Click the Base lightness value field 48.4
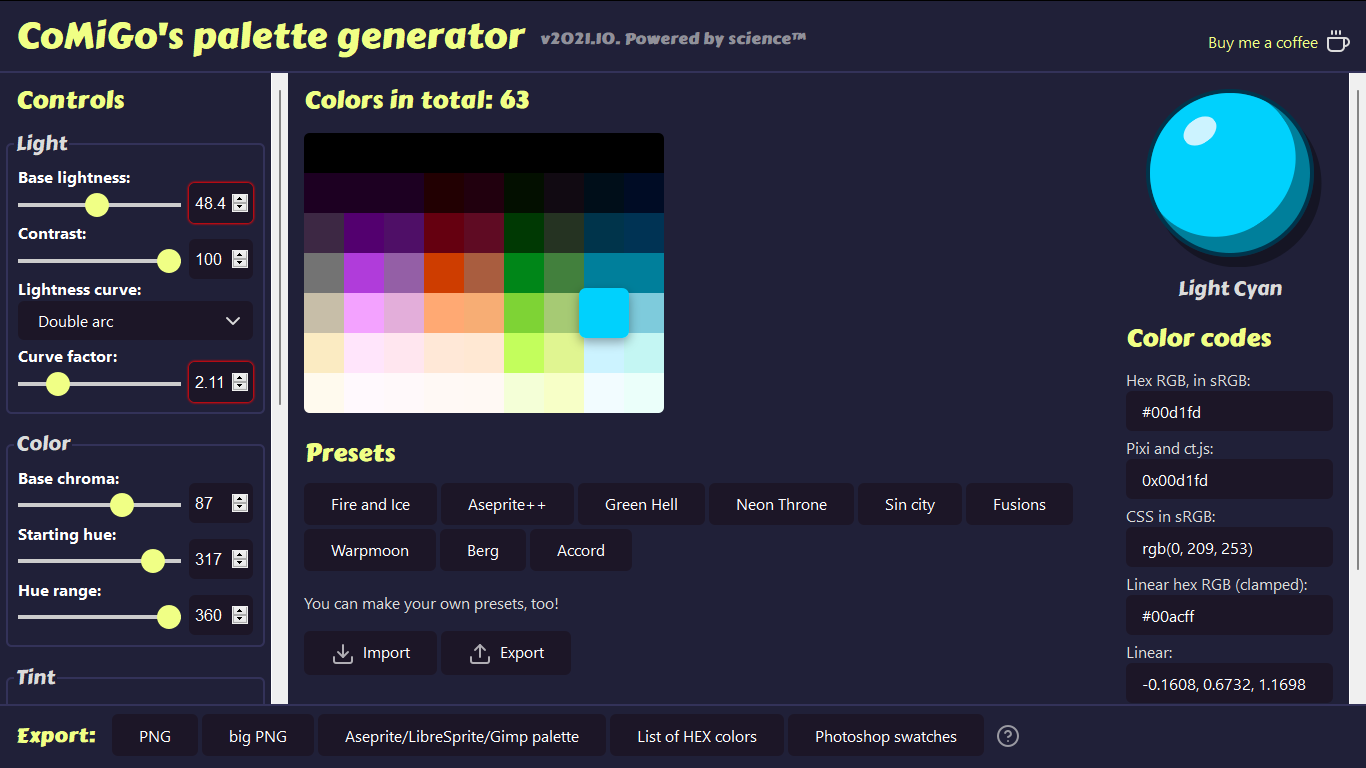Image resolution: width=1366 pixels, height=768 pixels. click(221, 203)
